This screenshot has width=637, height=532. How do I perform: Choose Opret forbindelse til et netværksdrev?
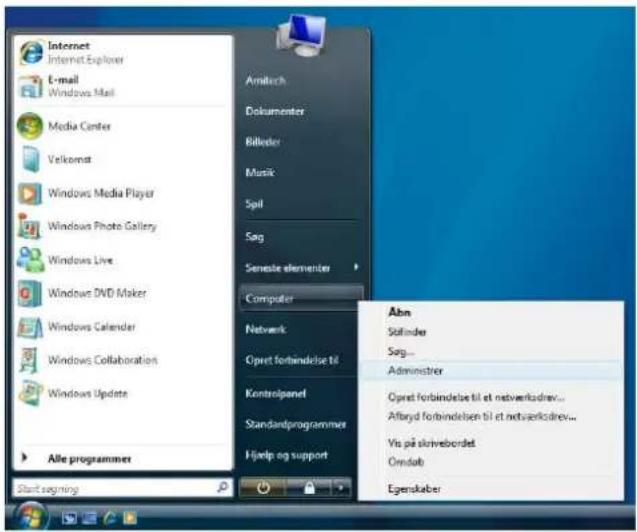tap(476, 397)
